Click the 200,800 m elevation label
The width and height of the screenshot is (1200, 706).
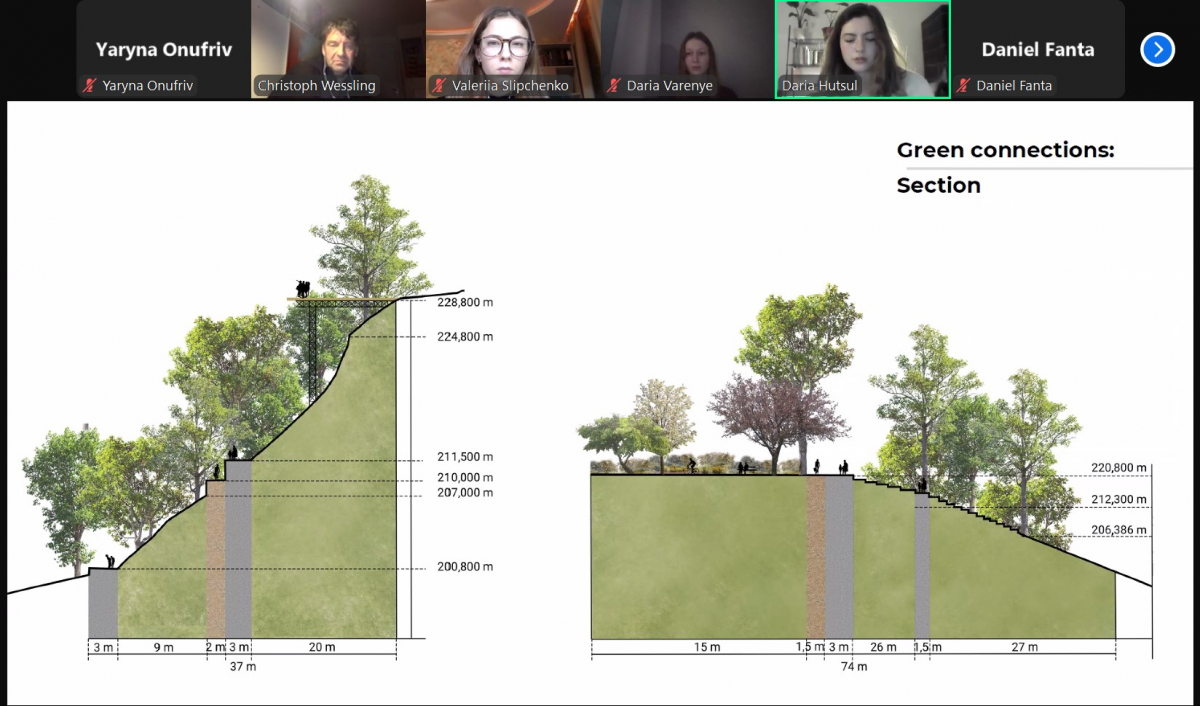coord(465,567)
